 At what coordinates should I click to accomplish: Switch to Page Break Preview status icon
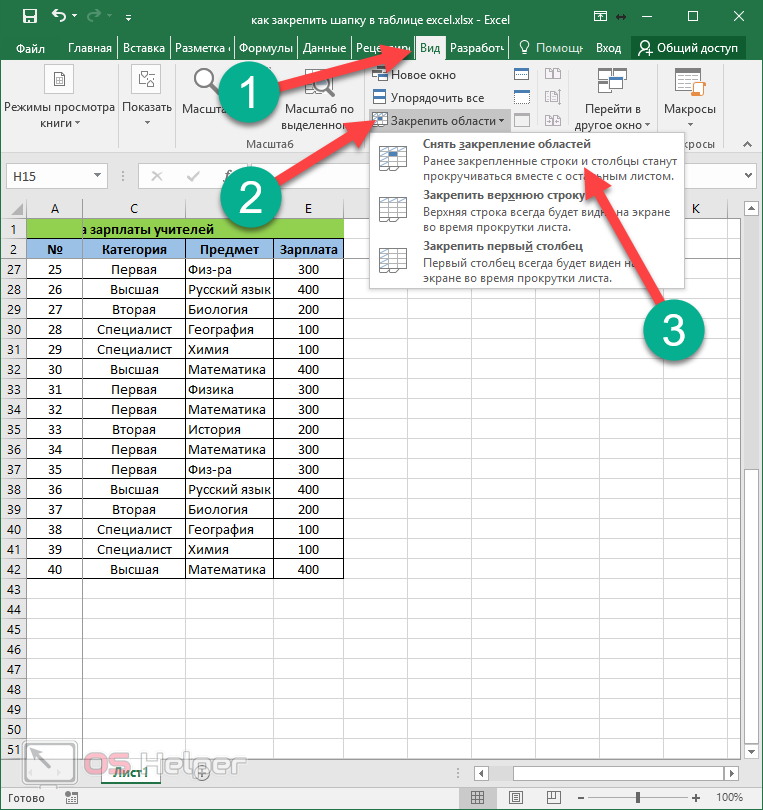[x=554, y=798]
